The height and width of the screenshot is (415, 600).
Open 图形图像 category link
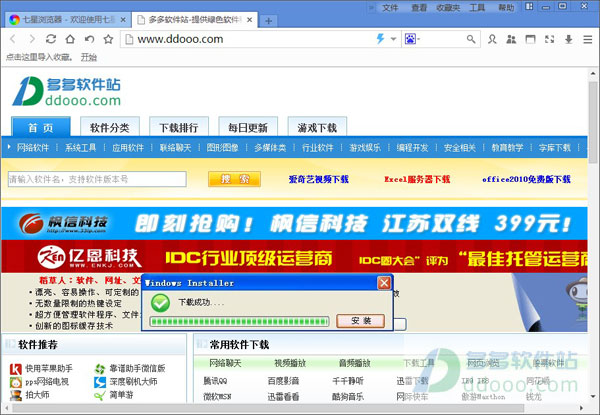coord(223,148)
